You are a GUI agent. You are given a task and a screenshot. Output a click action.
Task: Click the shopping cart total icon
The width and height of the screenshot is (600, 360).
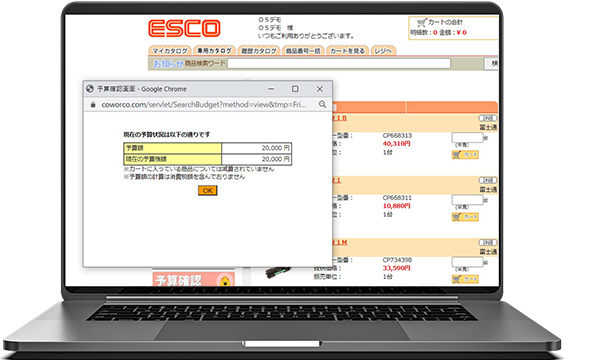coord(421,23)
